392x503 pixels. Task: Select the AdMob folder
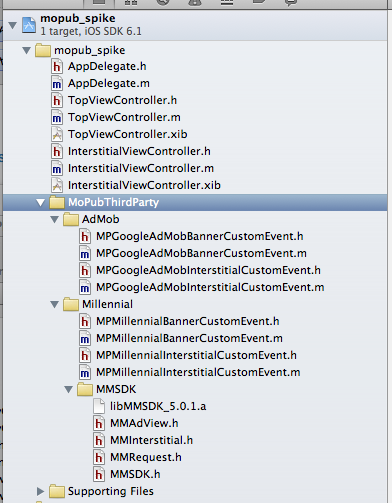pyautogui.click(x=71, y=219)
